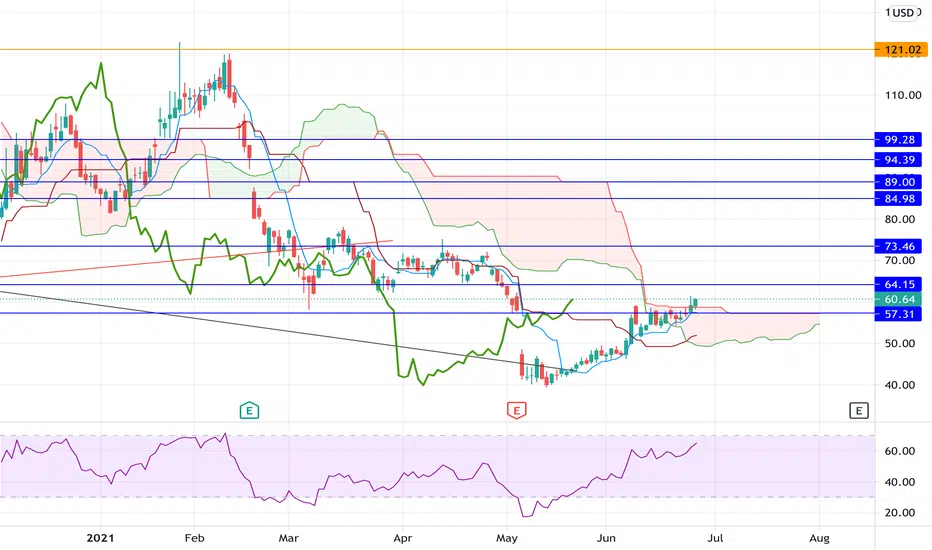Select the 64.15 horizontal line label

(x=898, y=284)
